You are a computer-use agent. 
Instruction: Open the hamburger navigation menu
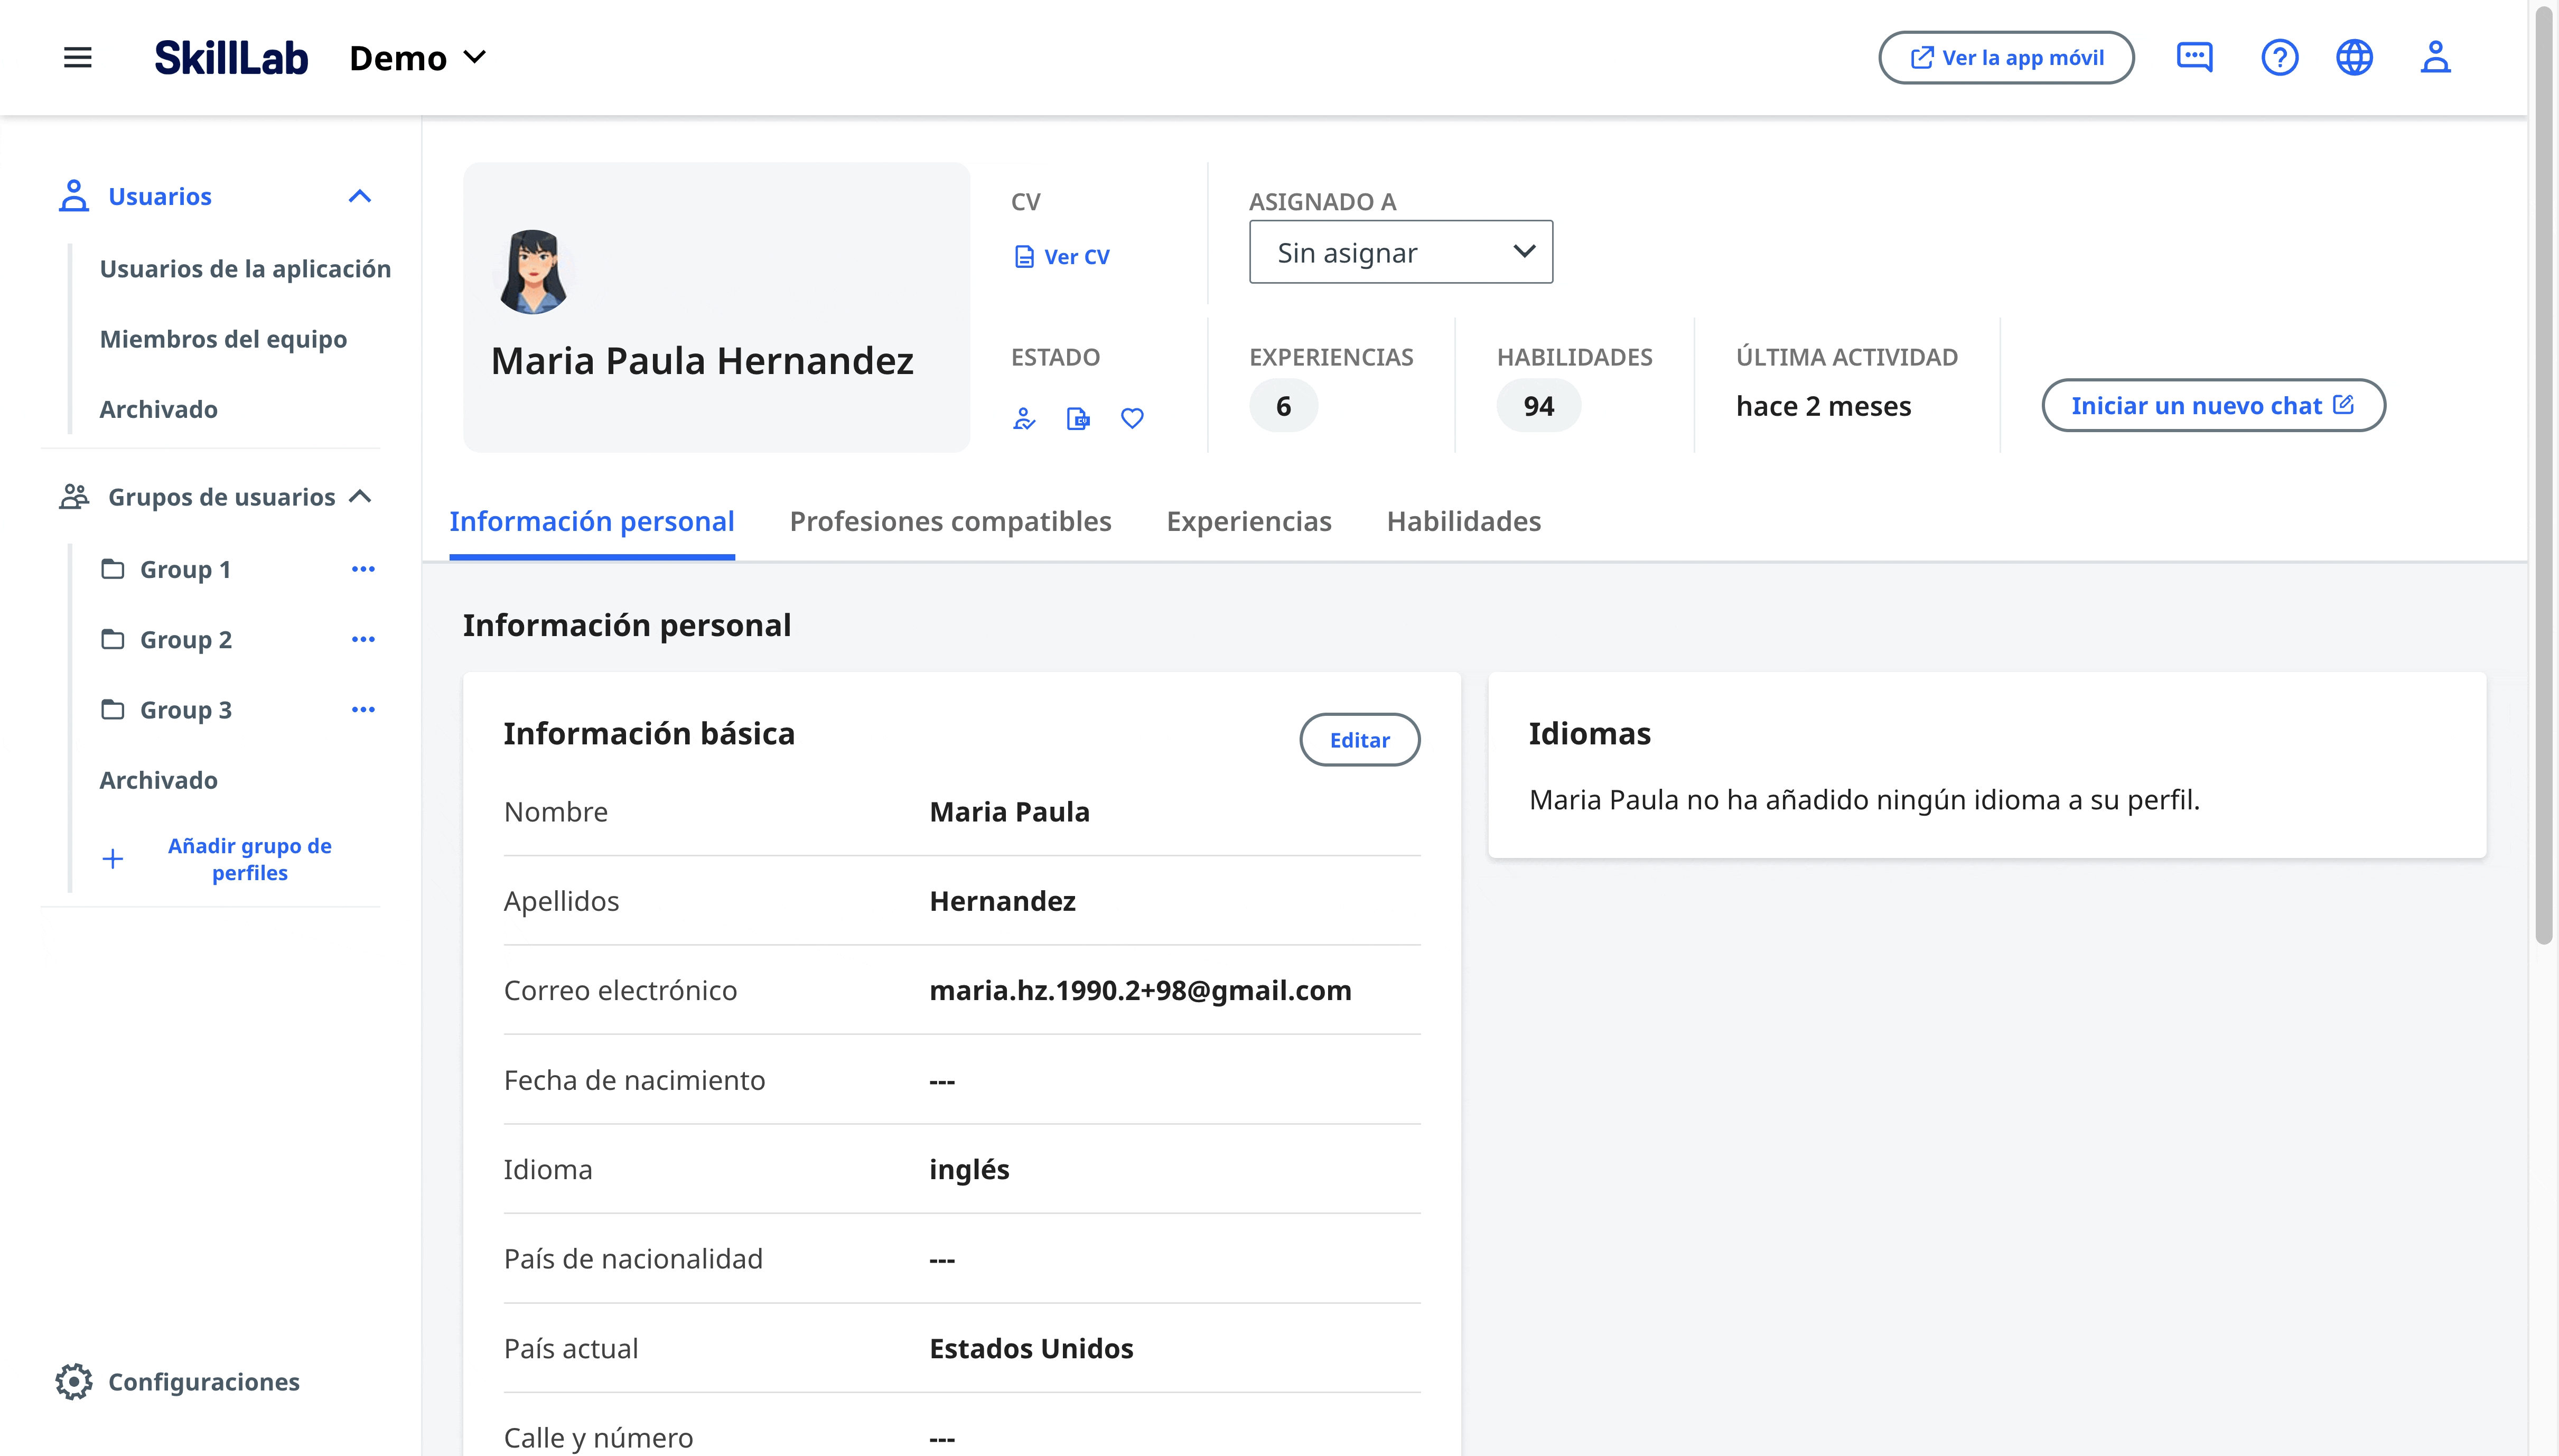pos(77,58)
